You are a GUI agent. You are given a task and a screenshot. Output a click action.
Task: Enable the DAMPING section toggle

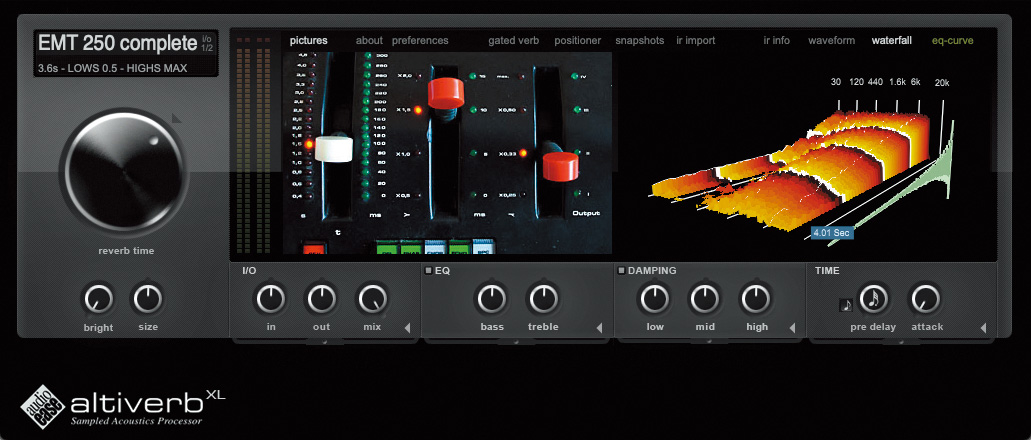click(621, 270)
